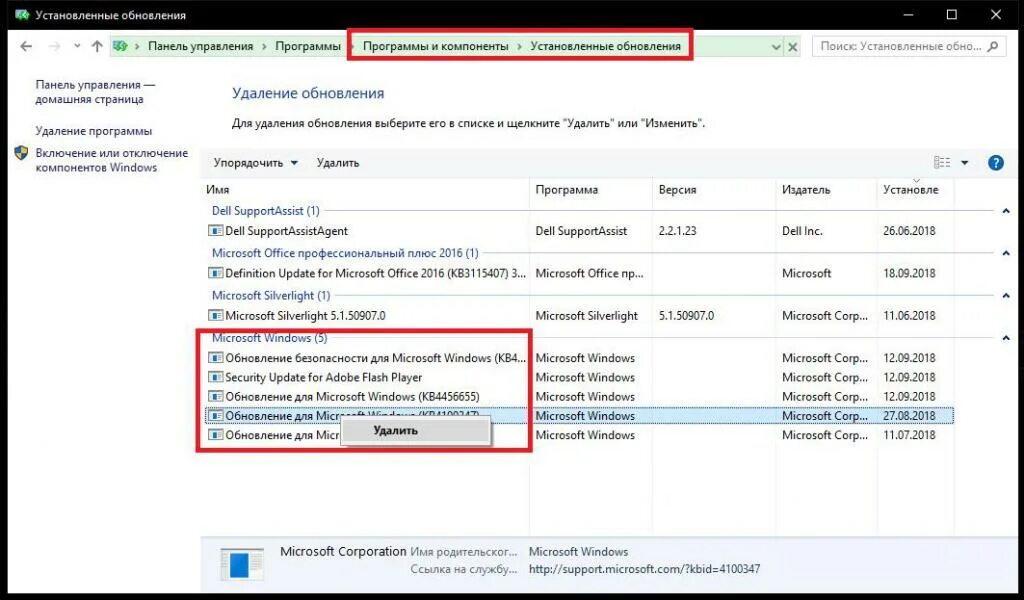This screenshot has height=600, width=1024.
Task: Click the change view icon
Action: click(x=942, y=163)
